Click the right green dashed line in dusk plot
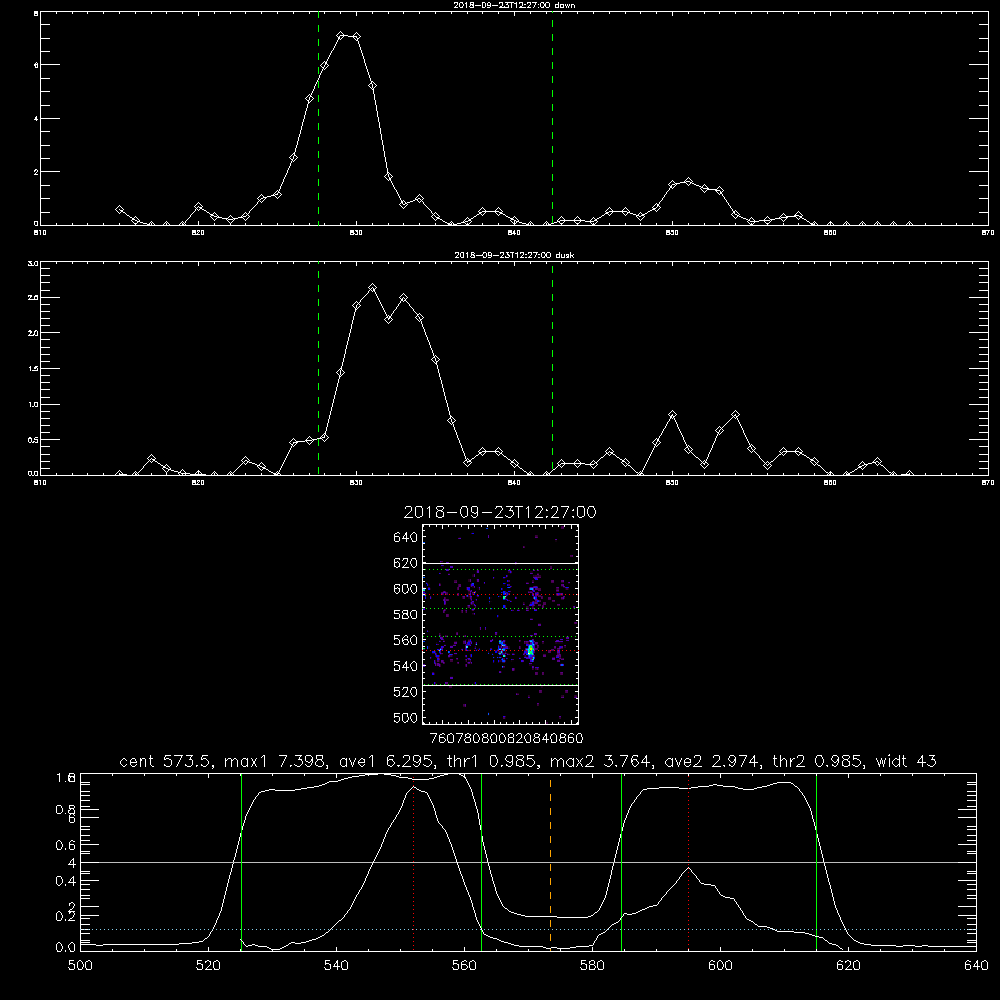The image size is (1000, 1000). pos(552,368)
